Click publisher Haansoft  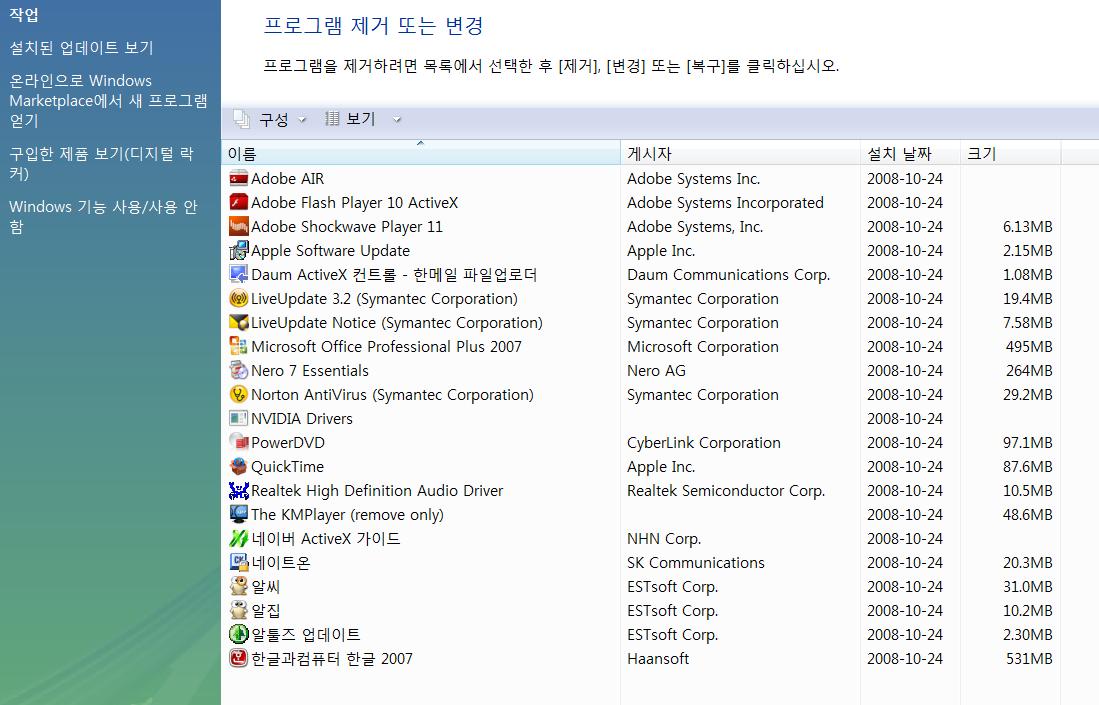pyautogui.click(x=658, y=658)
